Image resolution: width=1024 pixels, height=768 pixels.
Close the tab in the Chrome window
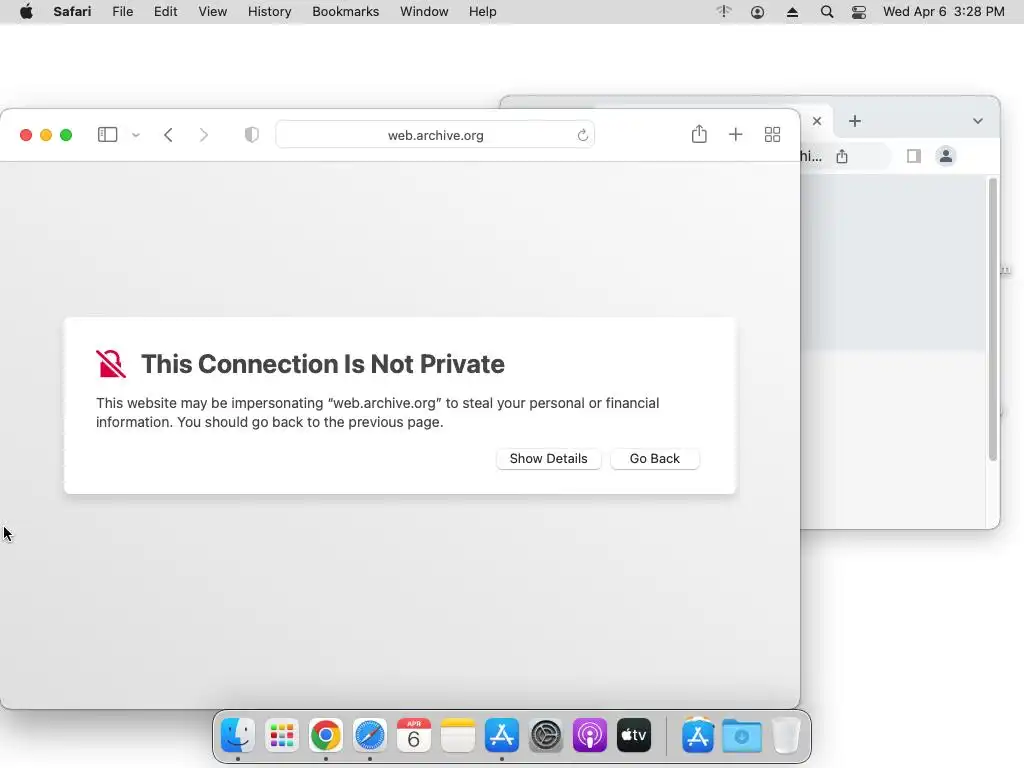coord(817,121)
